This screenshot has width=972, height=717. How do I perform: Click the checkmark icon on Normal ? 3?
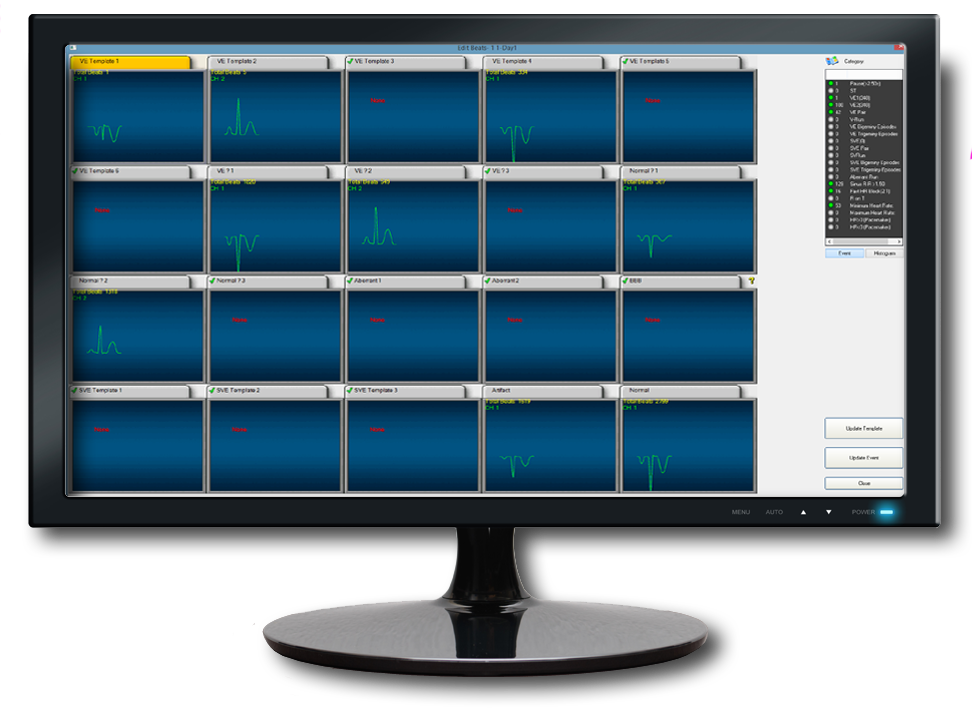(213, 282)
